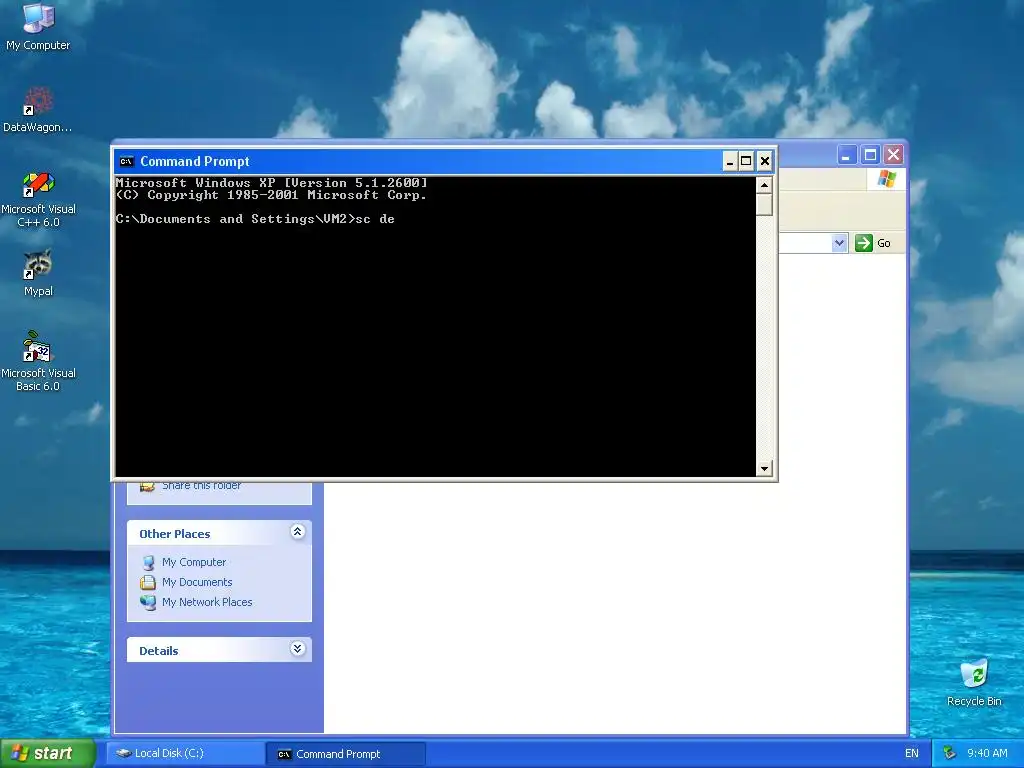Viewport: 1024px width, 768px height.
Task: Switch to Local Disk (C:) taskbar button
Action: (185, 754)
